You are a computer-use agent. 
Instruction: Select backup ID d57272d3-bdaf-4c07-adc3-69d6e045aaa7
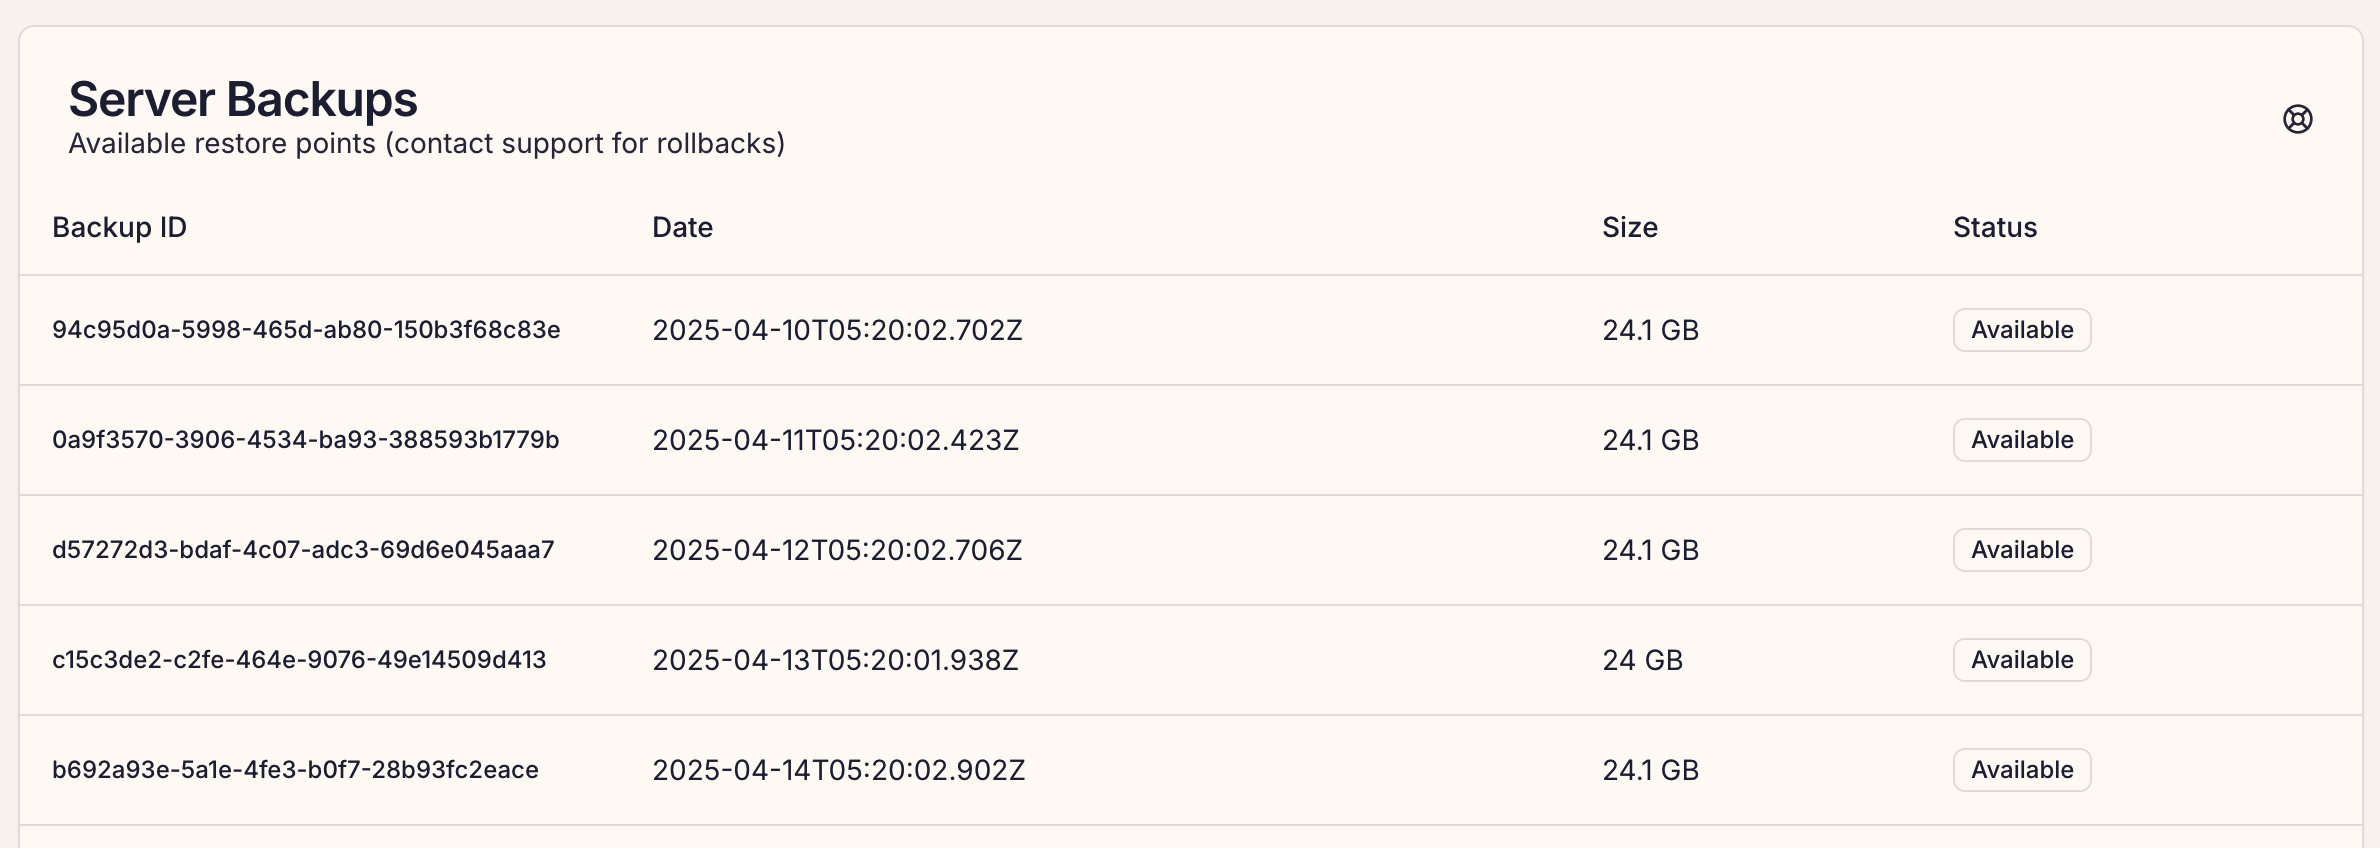(303, 550)
